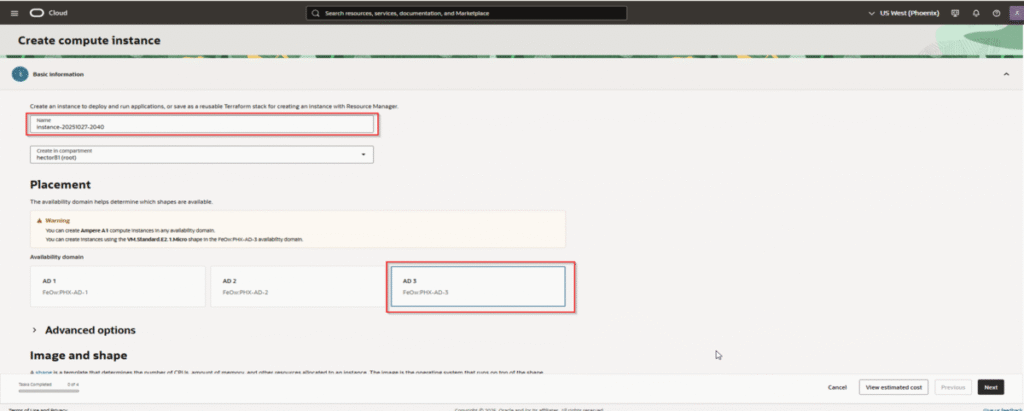Screen dimensions: 1024x411
Task: Click the instance Name input field
Action: [x=201, y=124]
